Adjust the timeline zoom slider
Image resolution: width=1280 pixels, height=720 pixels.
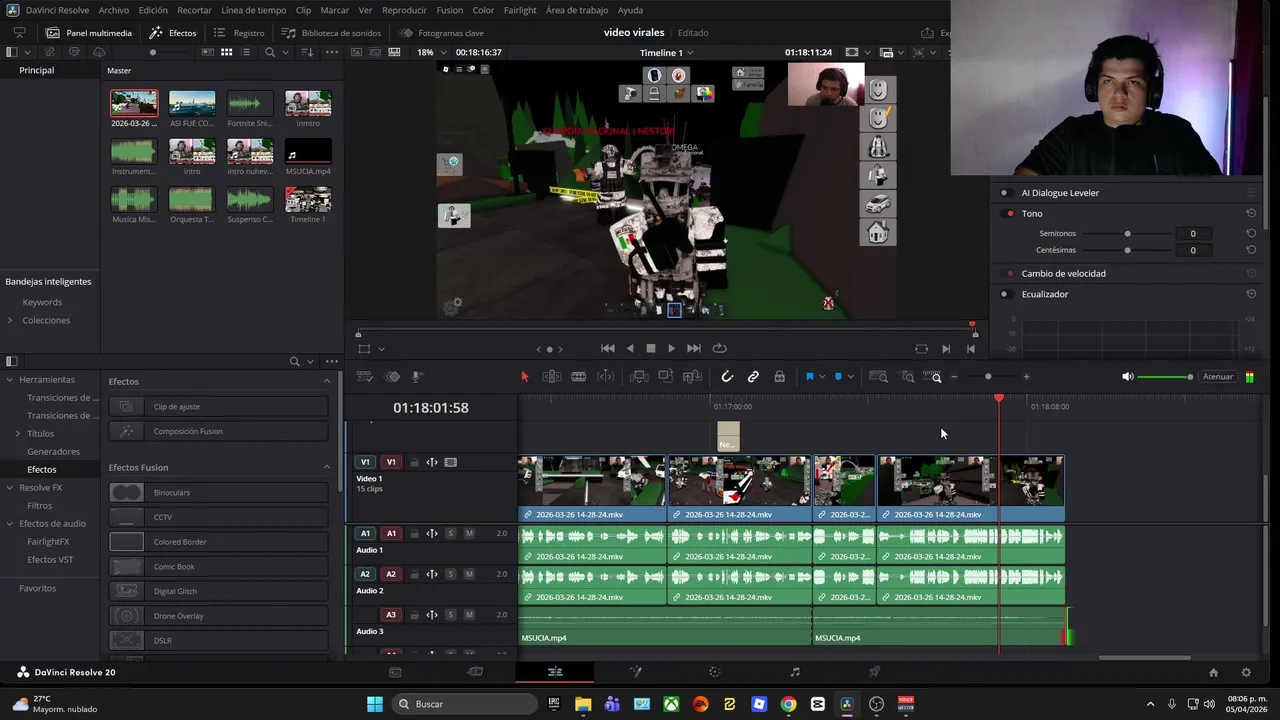click(x=989, y=377)
